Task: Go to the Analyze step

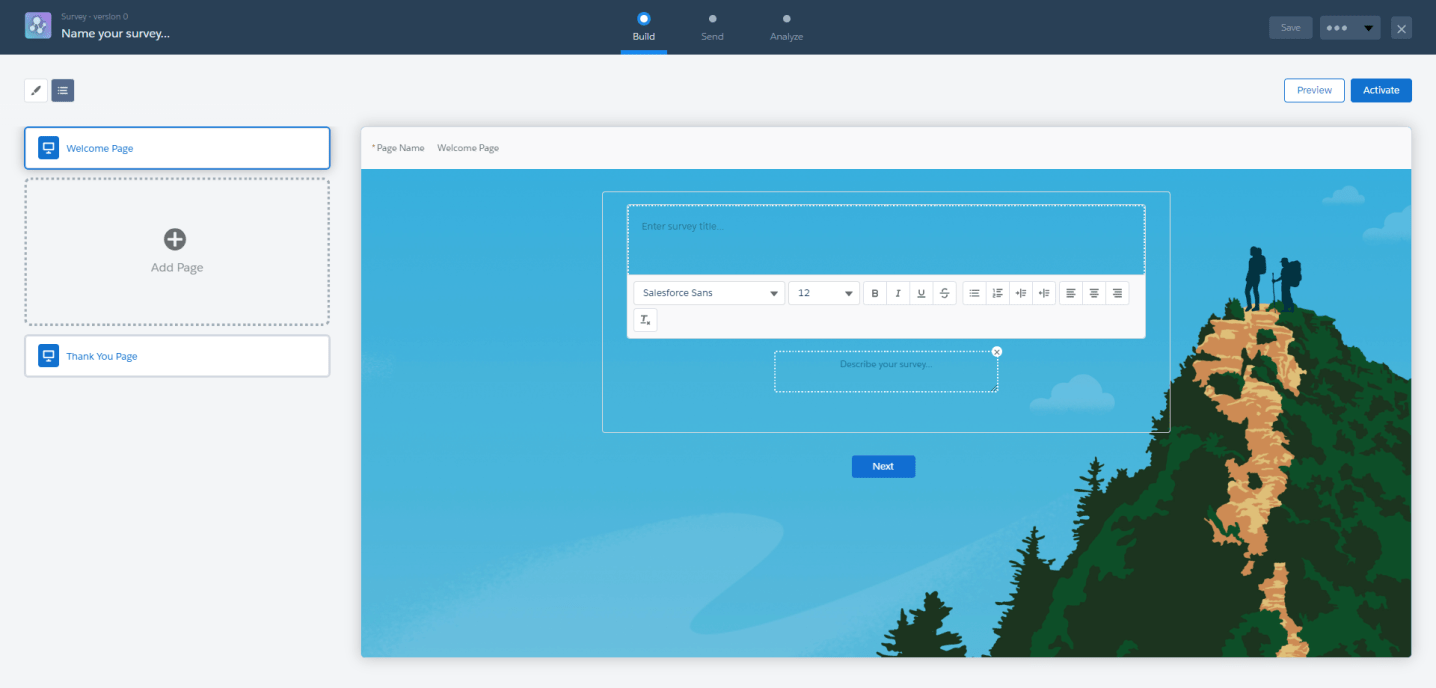Action: [786, 27]
